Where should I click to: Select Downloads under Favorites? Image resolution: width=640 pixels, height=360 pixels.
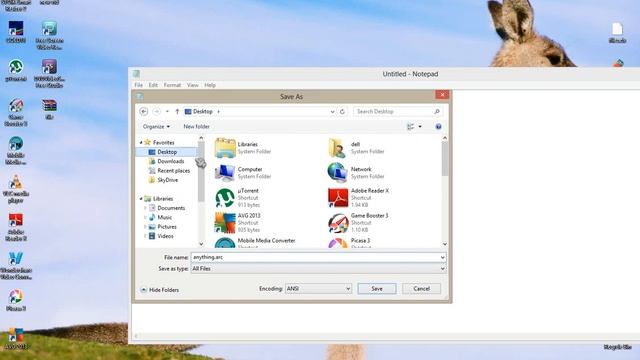[171, 161]
